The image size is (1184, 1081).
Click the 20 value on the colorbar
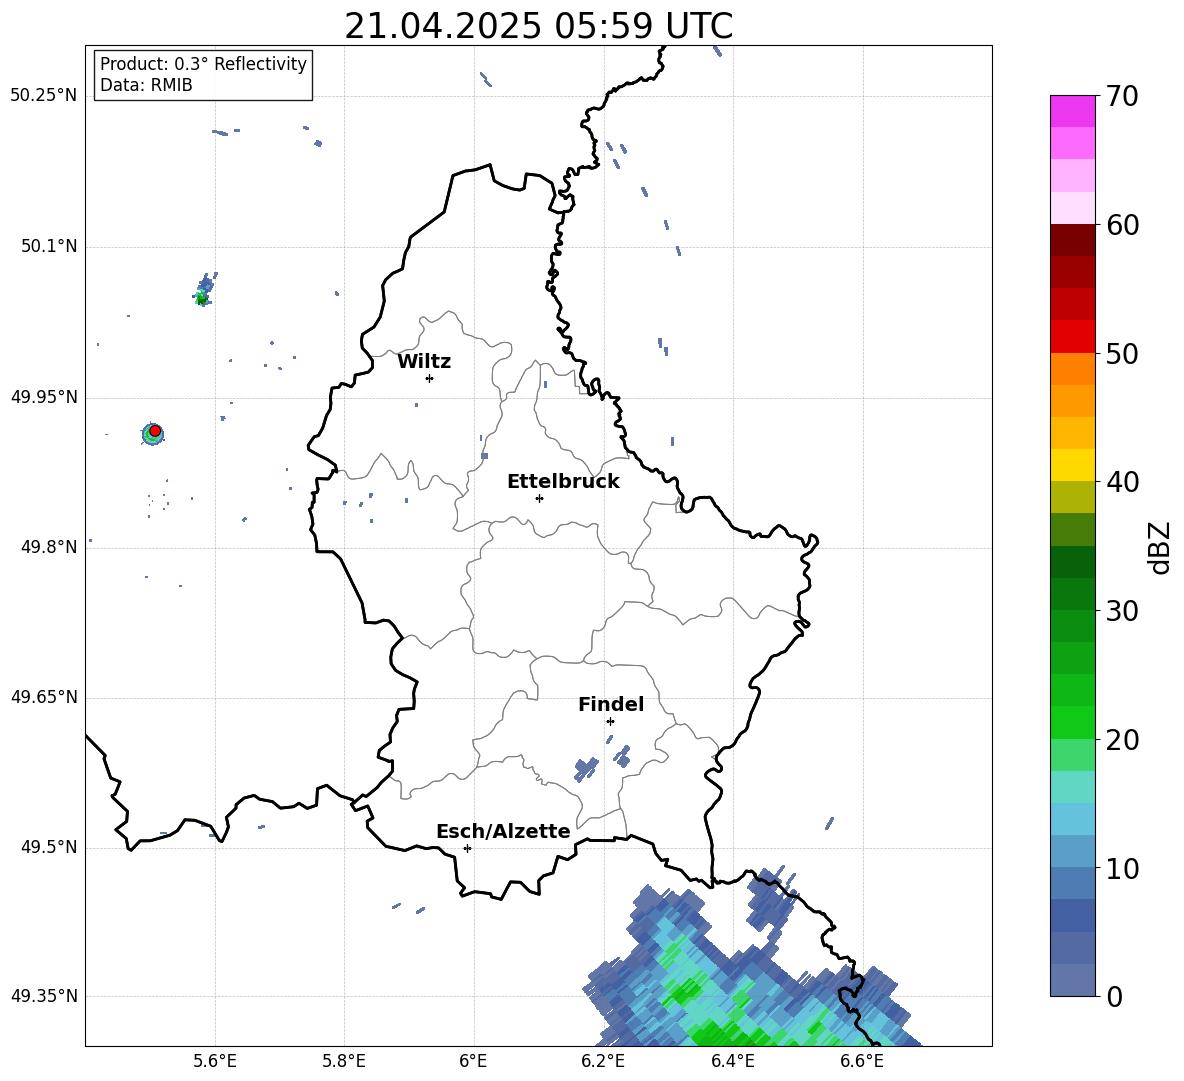point(1122,740)
